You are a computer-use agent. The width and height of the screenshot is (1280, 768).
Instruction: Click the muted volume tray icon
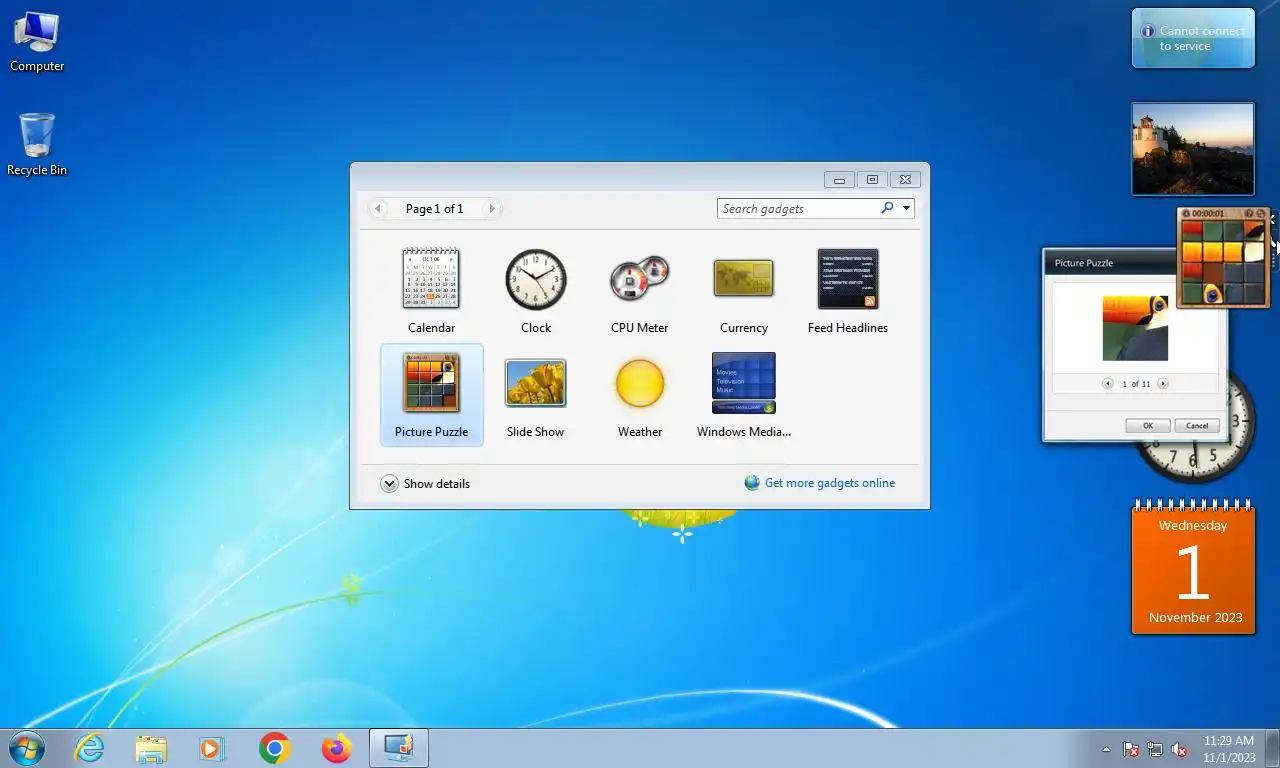[1179, 749]
